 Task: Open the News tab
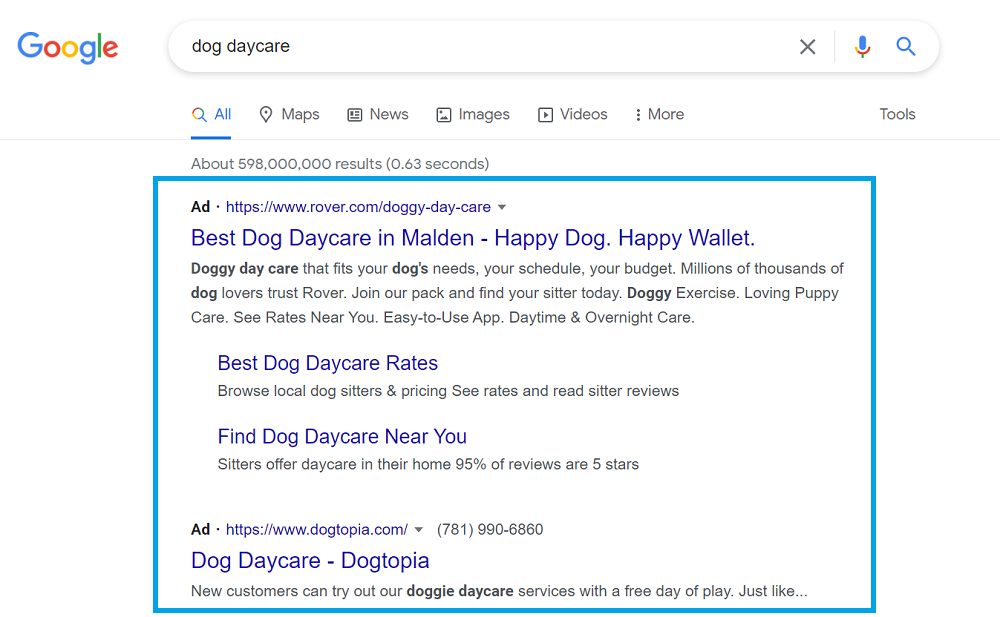(378, 114)
